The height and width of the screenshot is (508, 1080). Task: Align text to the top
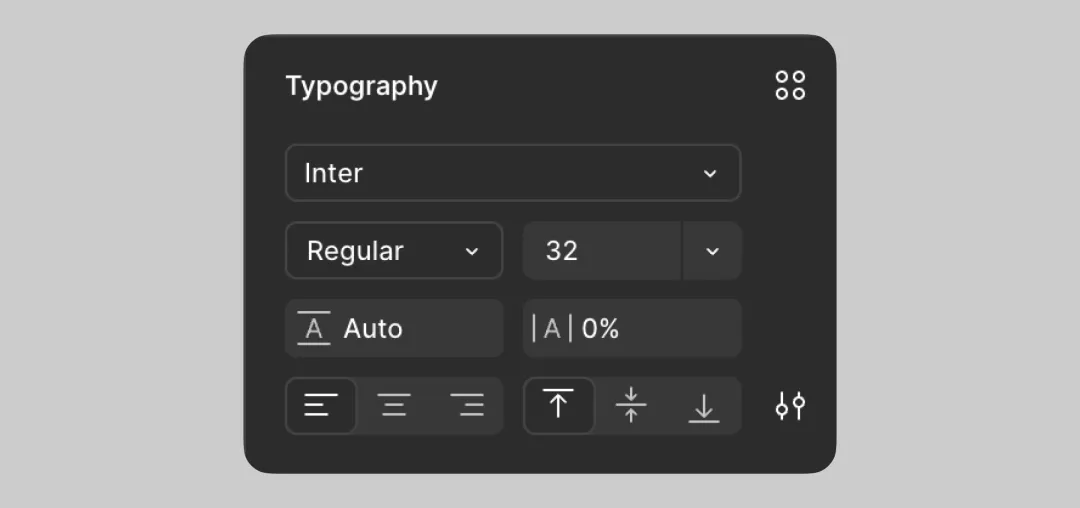[558, 406]
